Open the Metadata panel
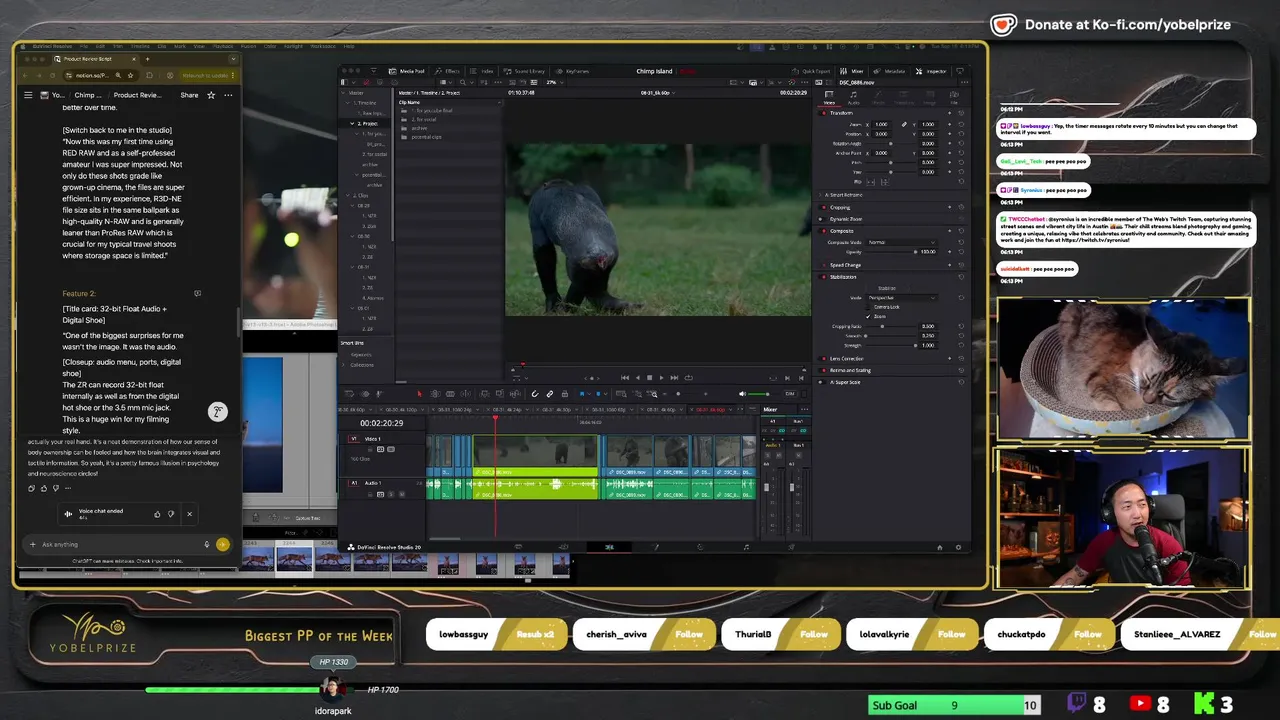 [x=890, y=71]
